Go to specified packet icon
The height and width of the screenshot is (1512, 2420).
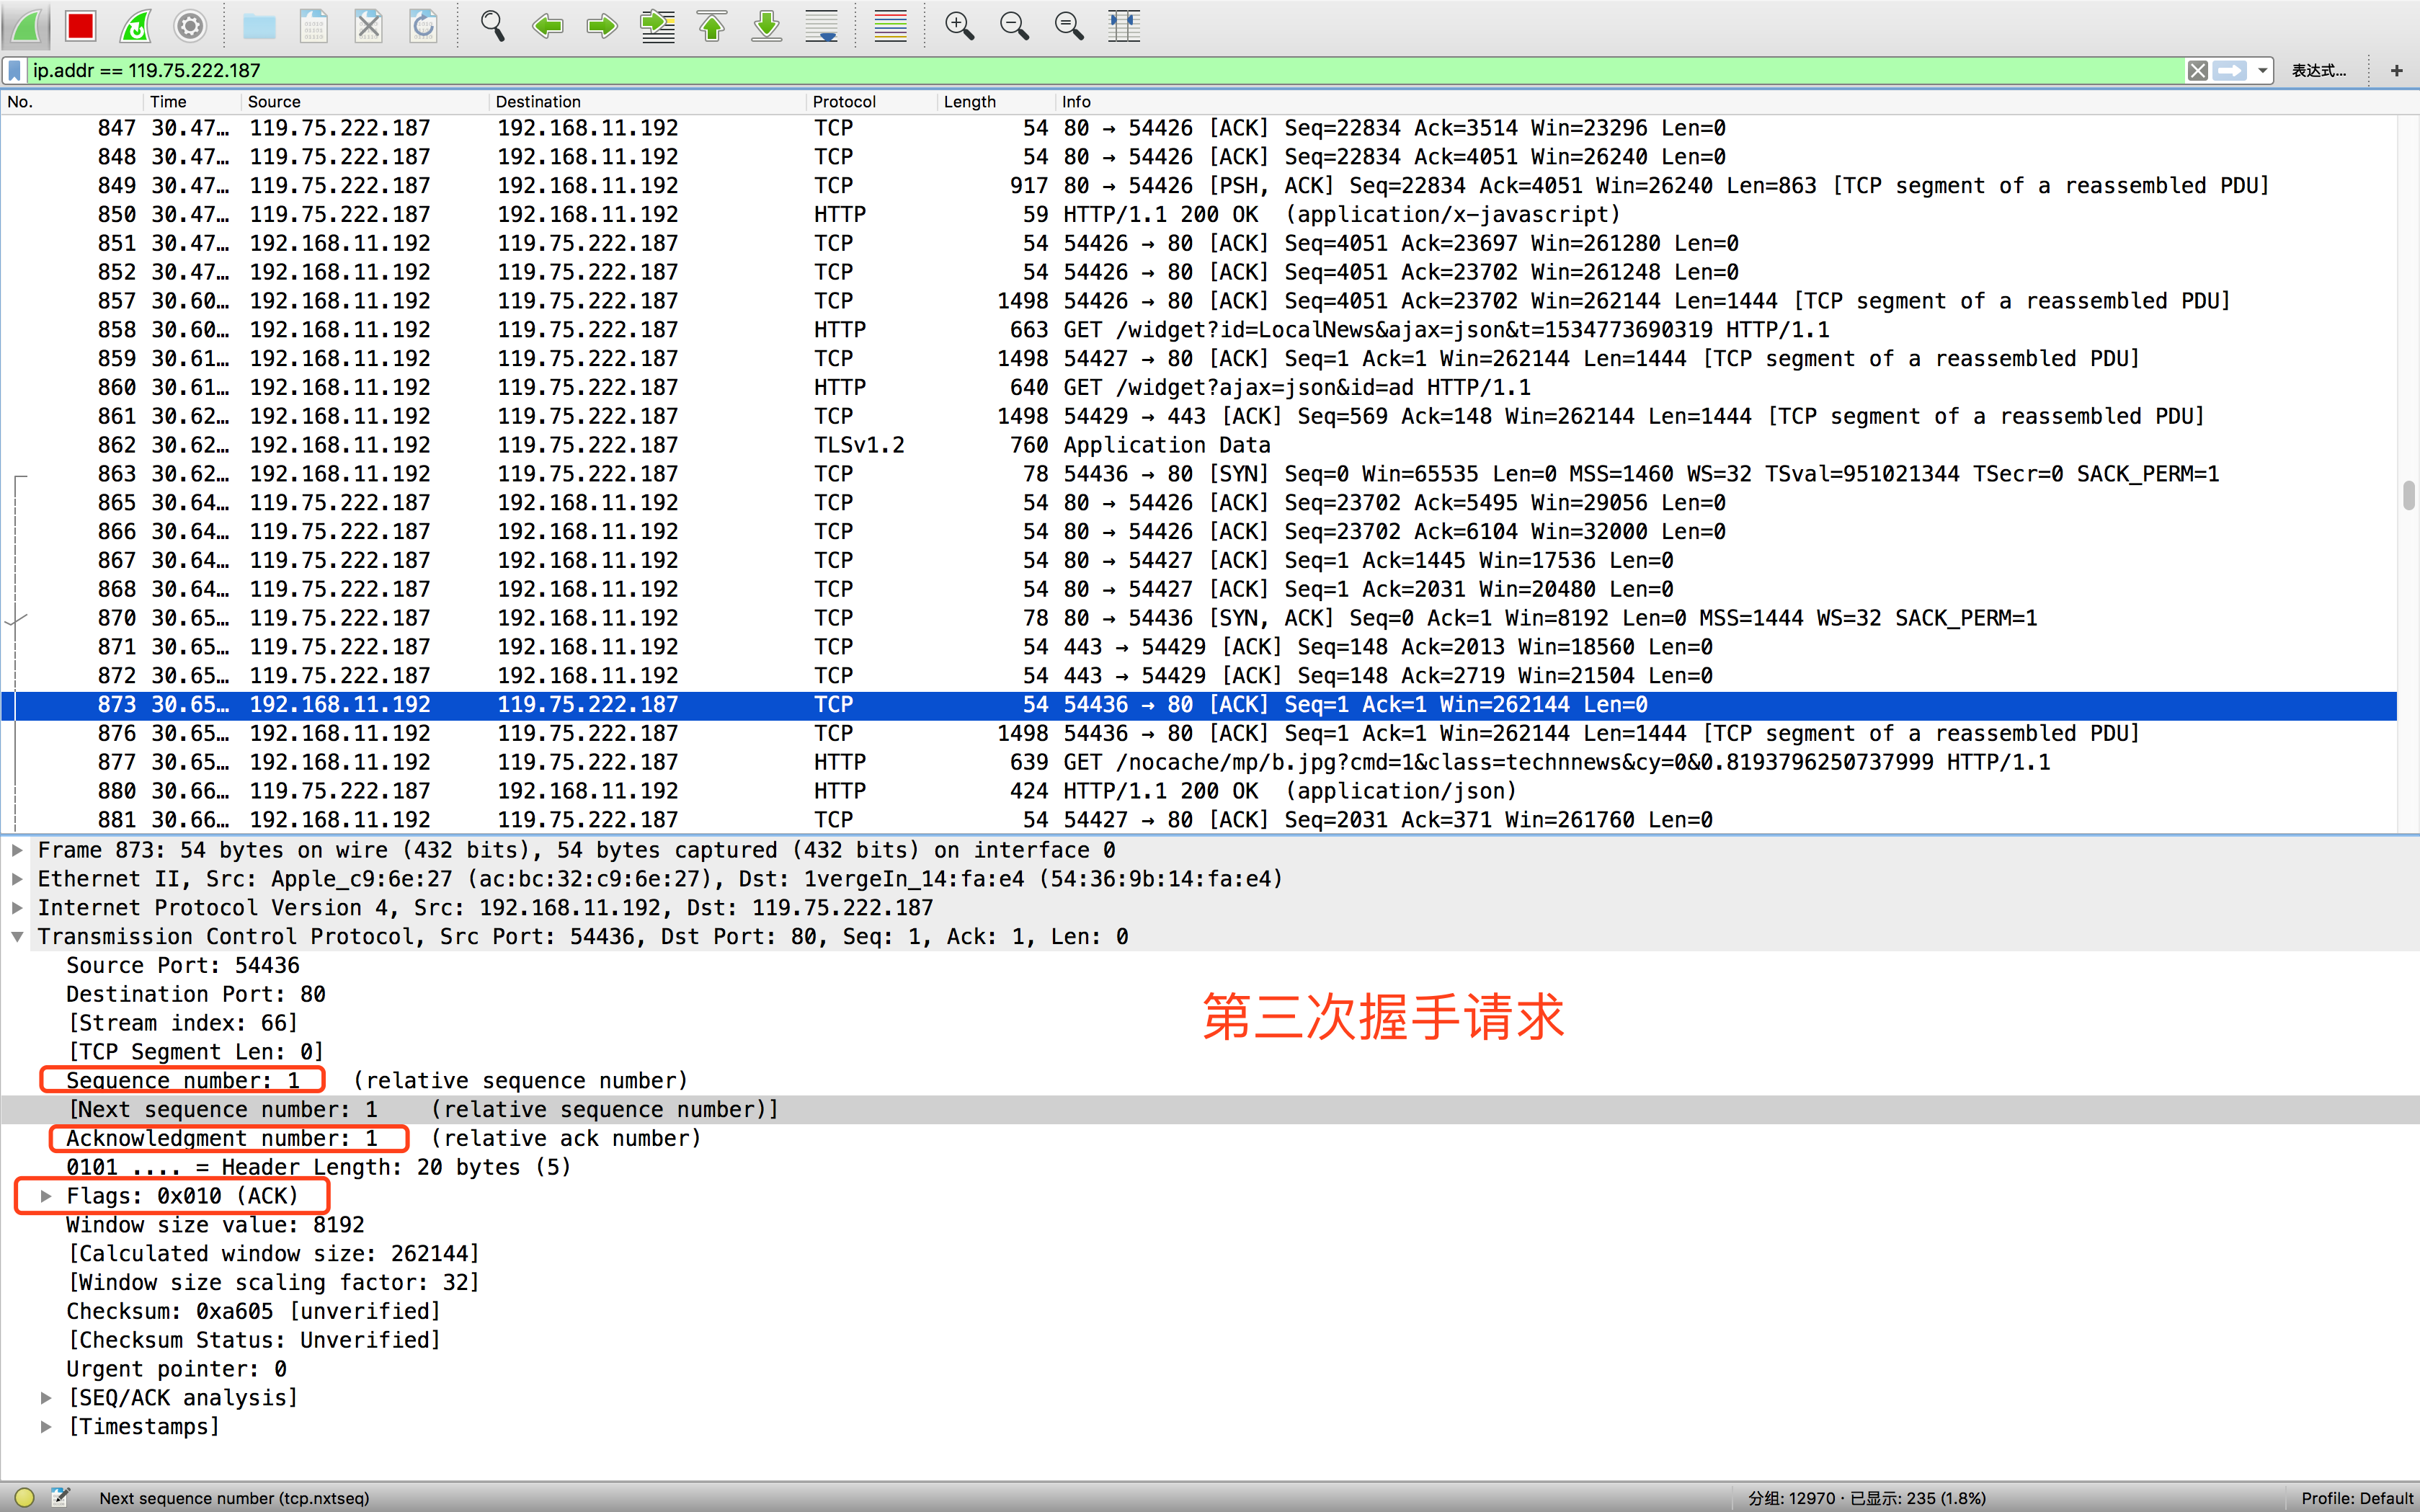click(x=657, y=26)
